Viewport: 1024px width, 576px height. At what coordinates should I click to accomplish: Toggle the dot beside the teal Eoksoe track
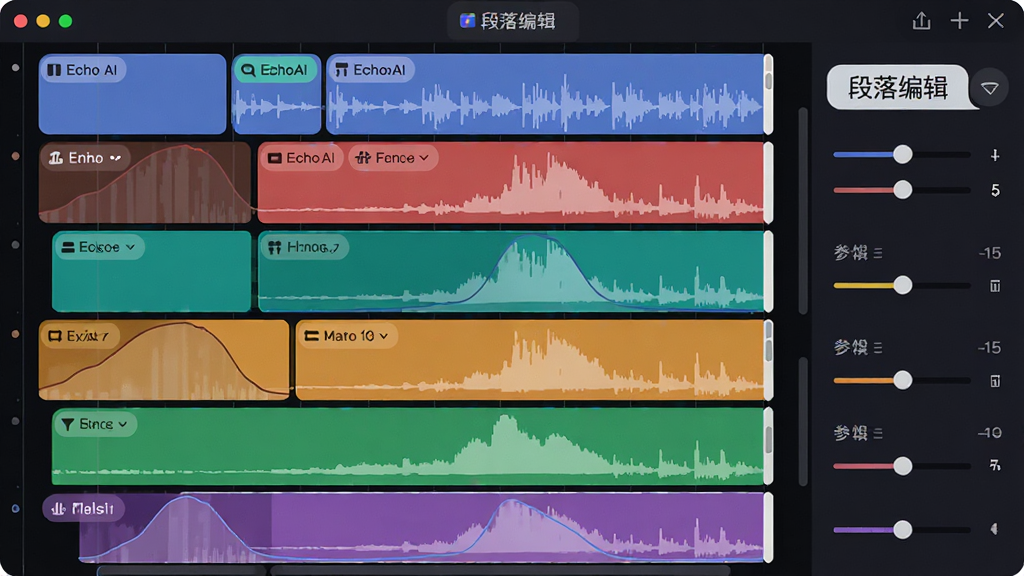(16, 245)
